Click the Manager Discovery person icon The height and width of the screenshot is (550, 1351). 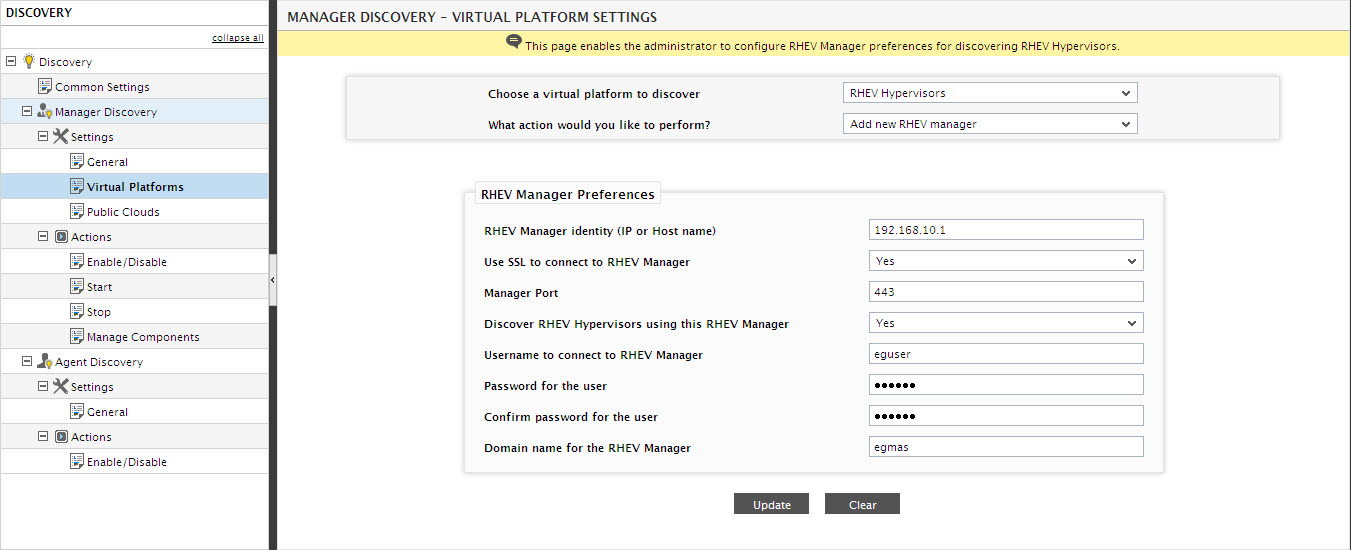45,111
